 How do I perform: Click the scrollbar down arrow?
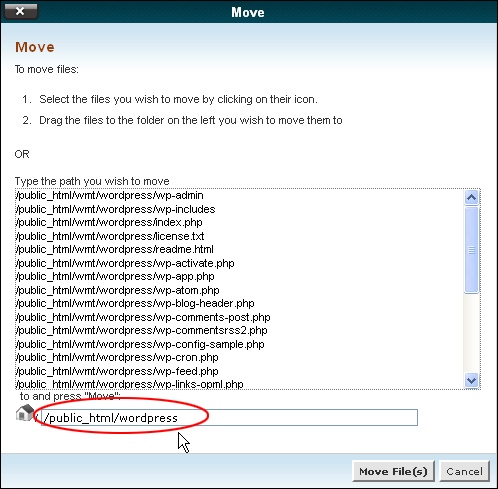(x=471, y=380)
